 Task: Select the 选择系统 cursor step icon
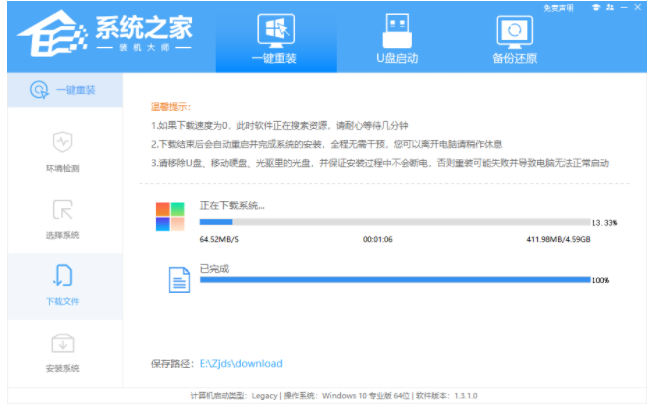[62, 211]
